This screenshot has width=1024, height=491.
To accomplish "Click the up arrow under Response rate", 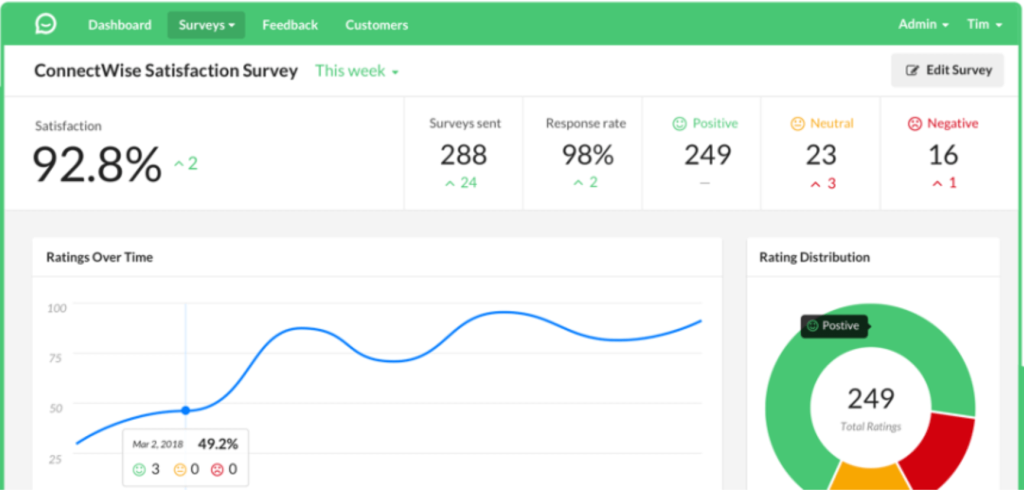I will 578,183.
